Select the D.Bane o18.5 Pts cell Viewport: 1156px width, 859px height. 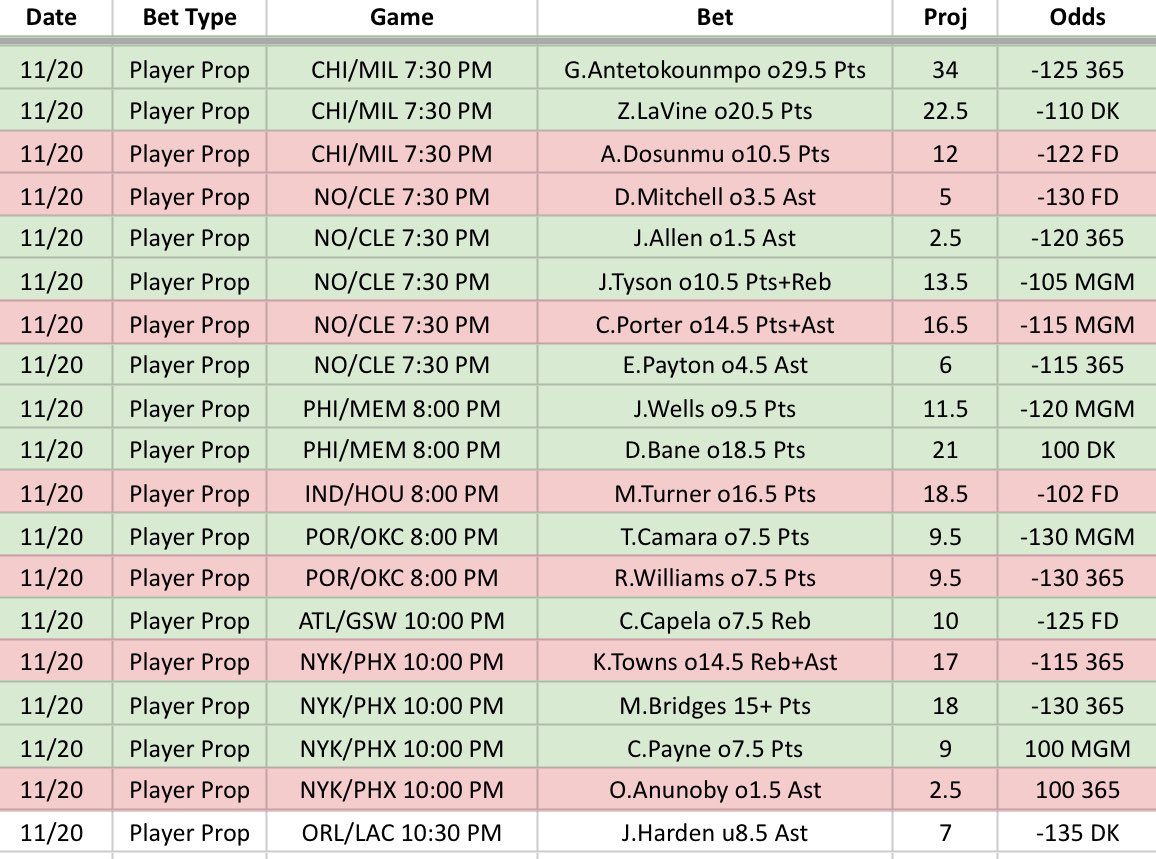[714, 449]
